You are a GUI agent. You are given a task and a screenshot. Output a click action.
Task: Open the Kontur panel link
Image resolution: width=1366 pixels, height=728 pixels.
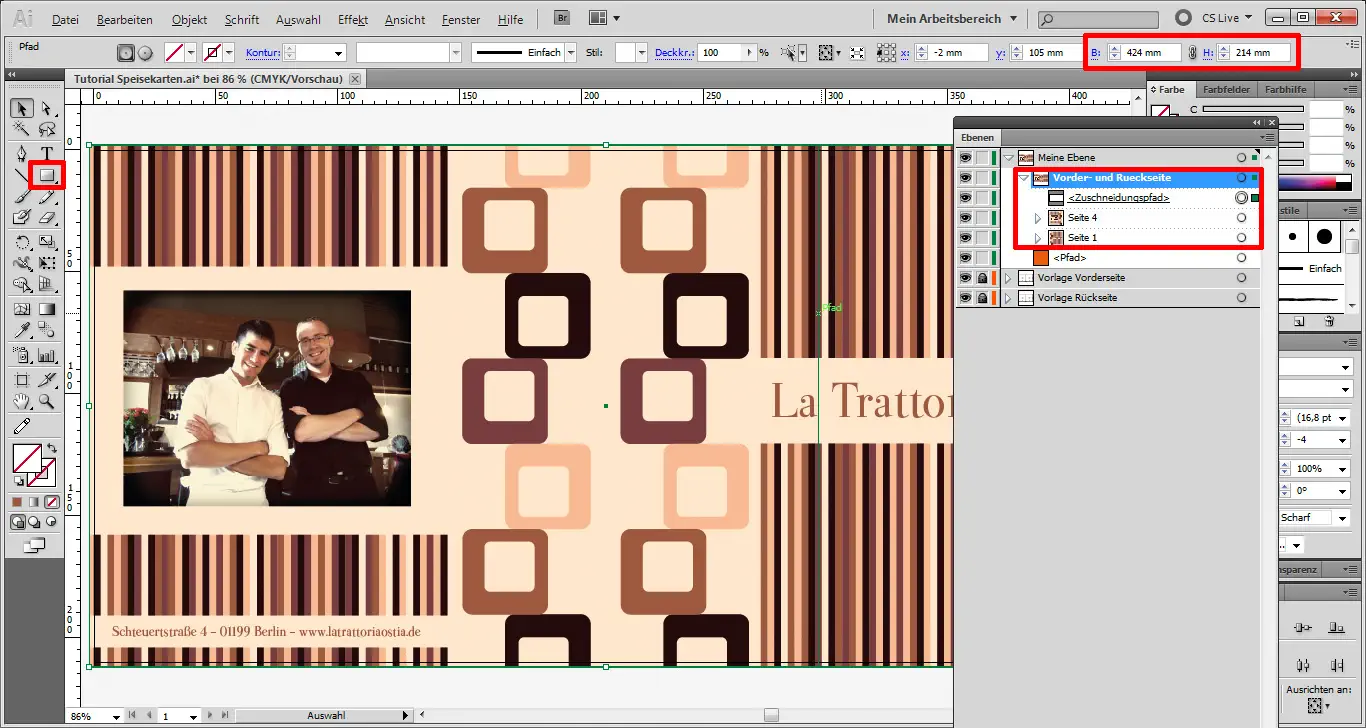[262, 52]
